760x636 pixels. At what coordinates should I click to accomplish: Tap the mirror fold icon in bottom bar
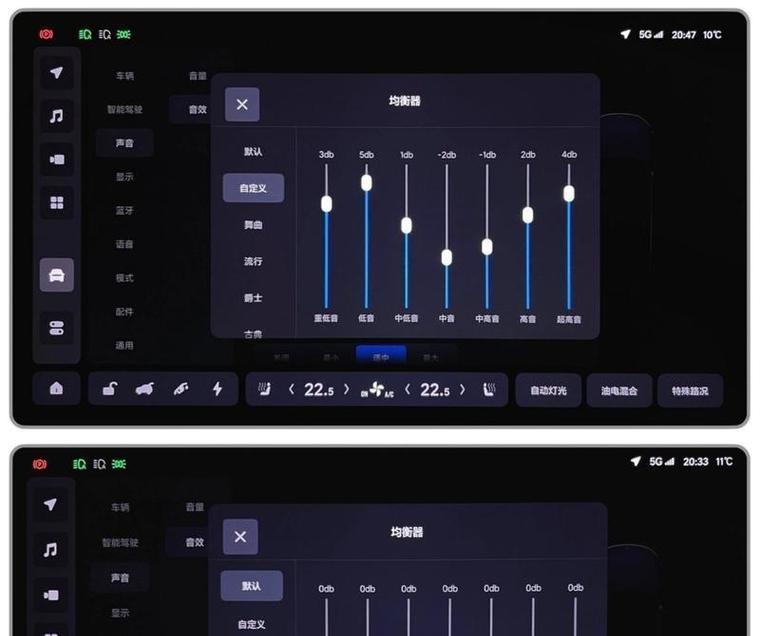(181, 388)
